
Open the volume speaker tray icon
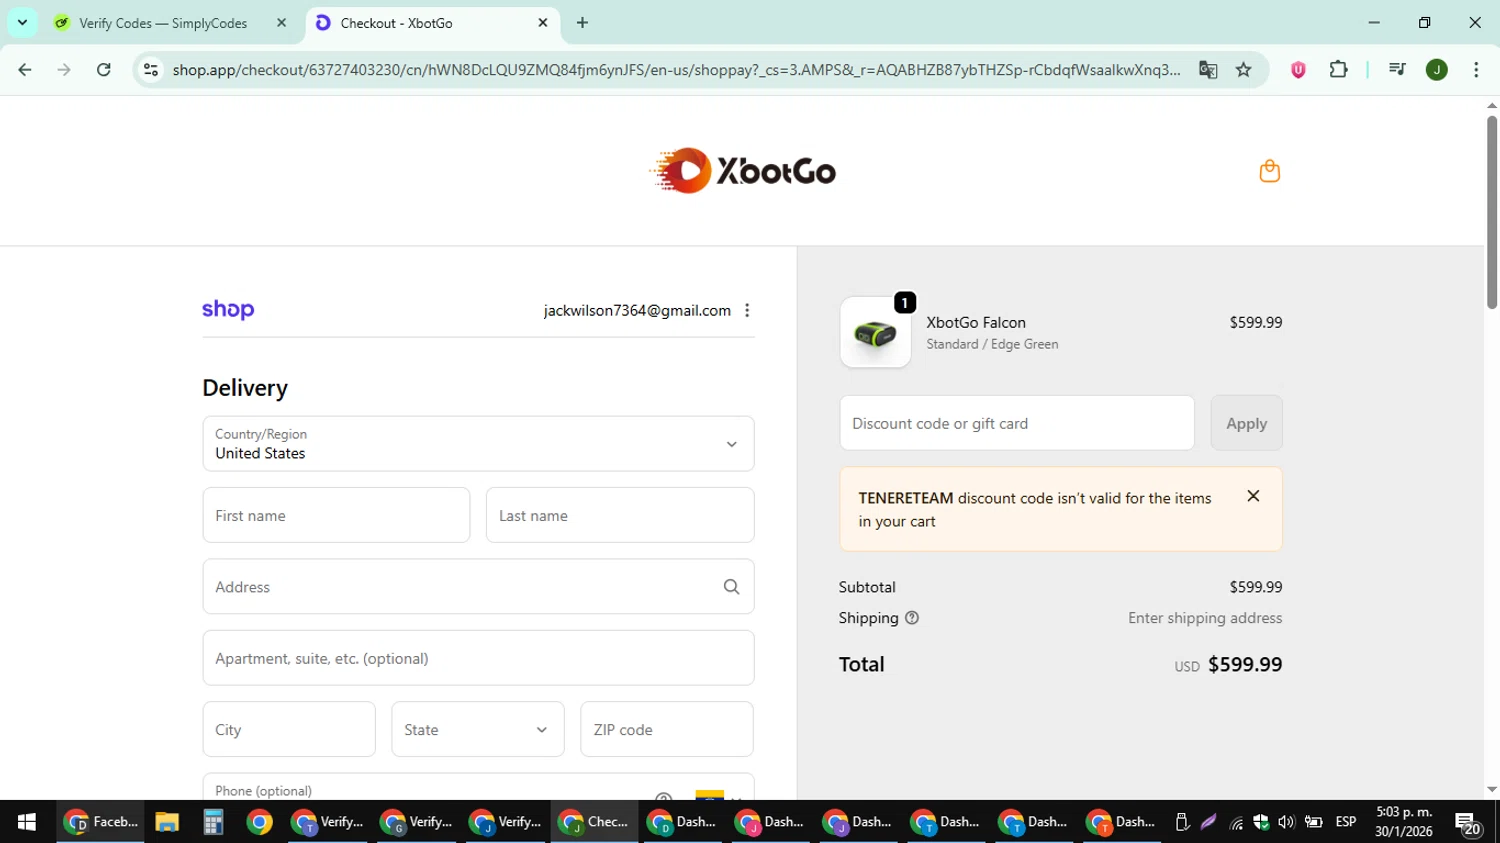point(1286,822)
